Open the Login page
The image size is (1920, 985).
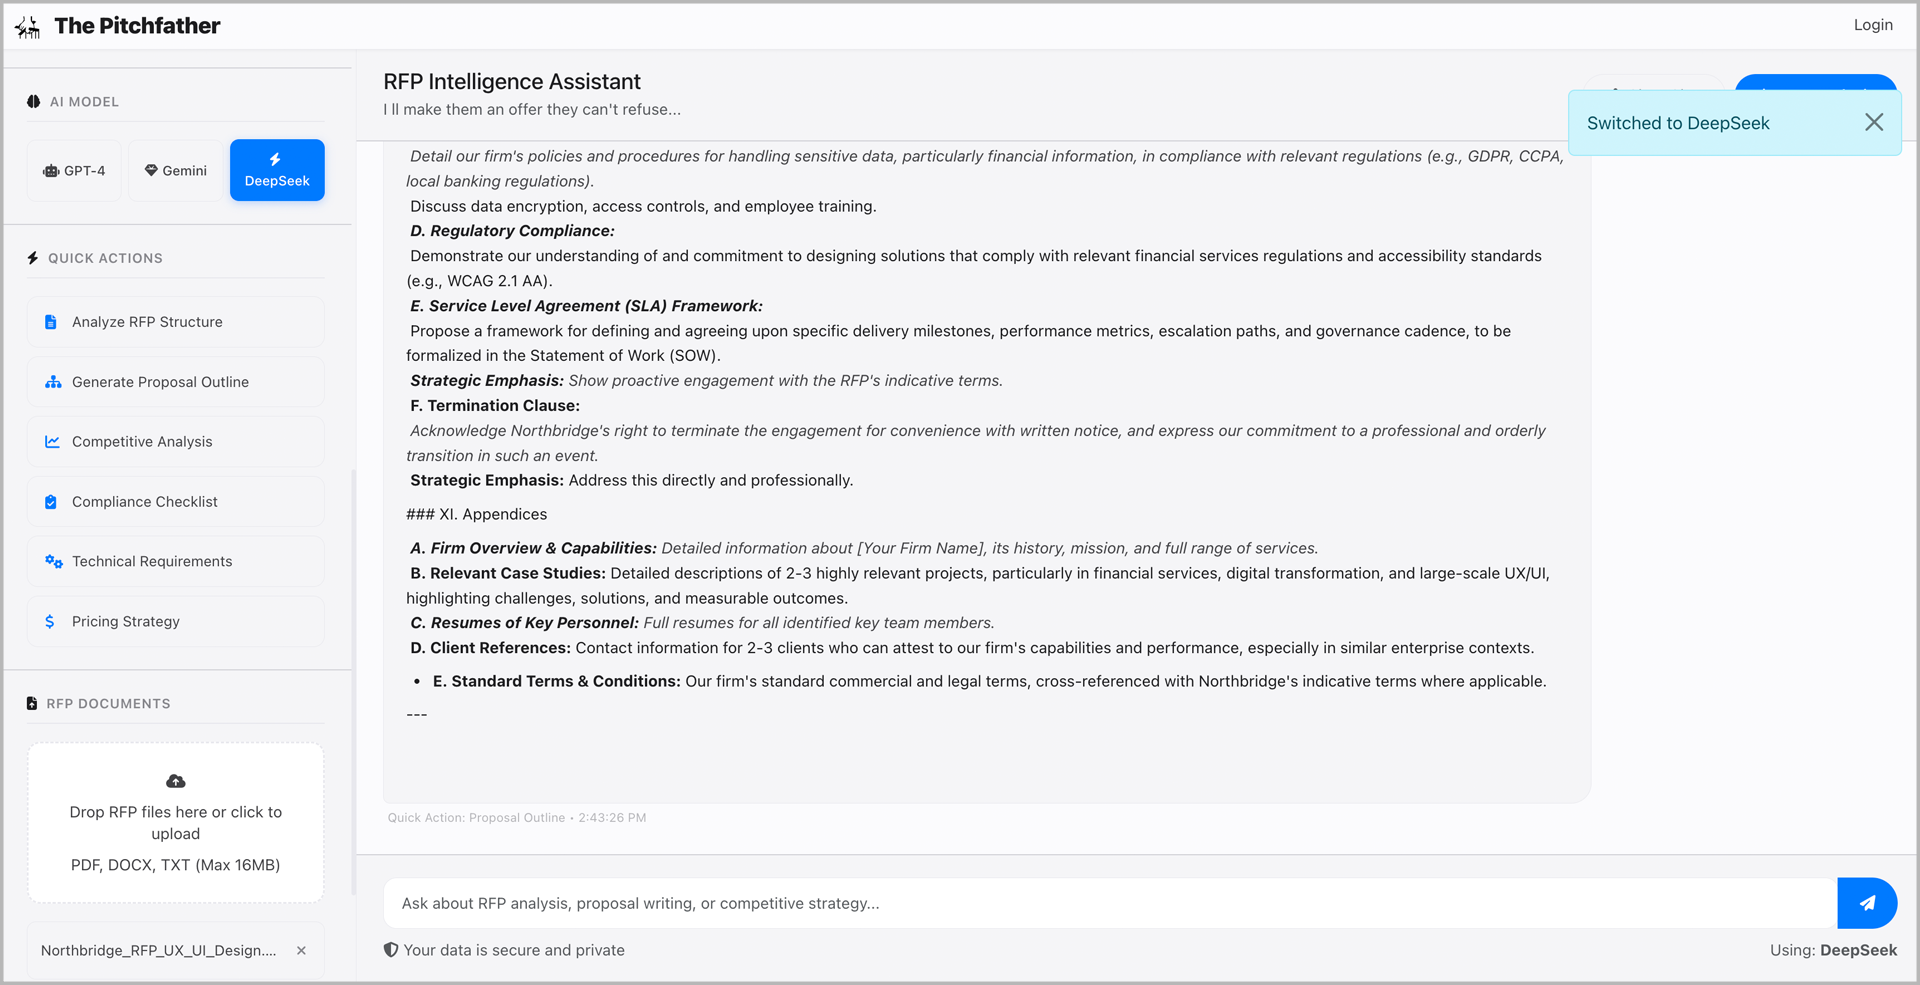point(1872,25)
